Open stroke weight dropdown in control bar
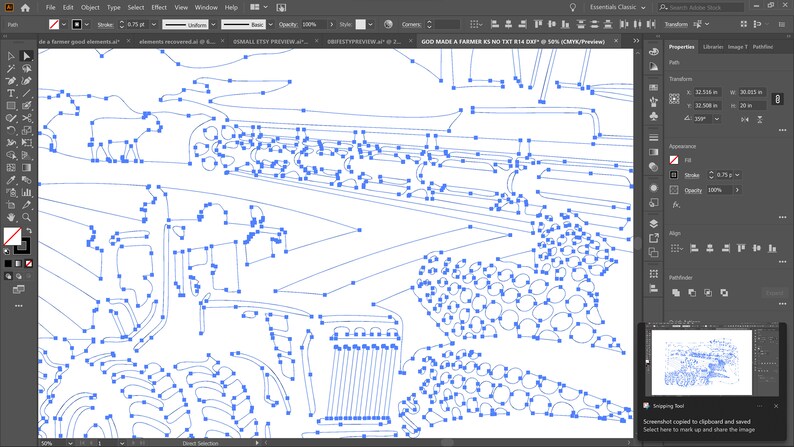This screenshot has width=794, height=447. click(154, 24)
